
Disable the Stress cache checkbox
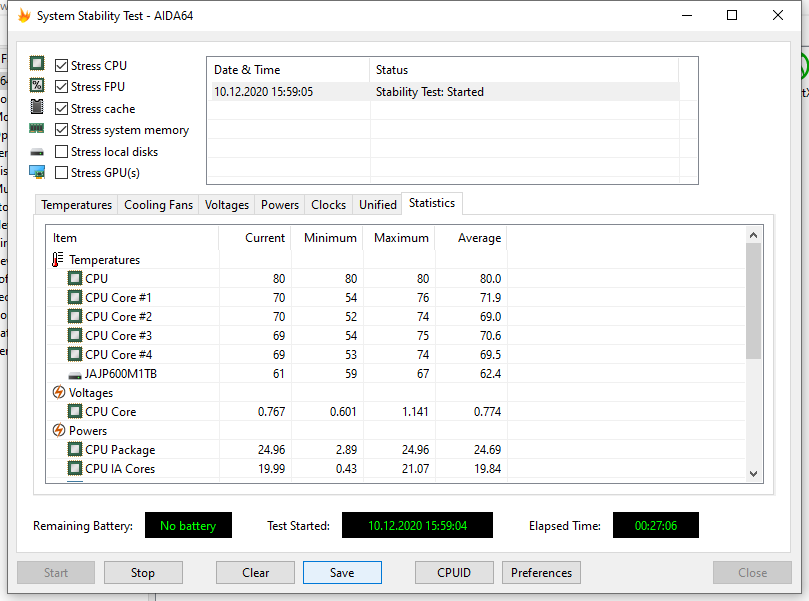61,108
